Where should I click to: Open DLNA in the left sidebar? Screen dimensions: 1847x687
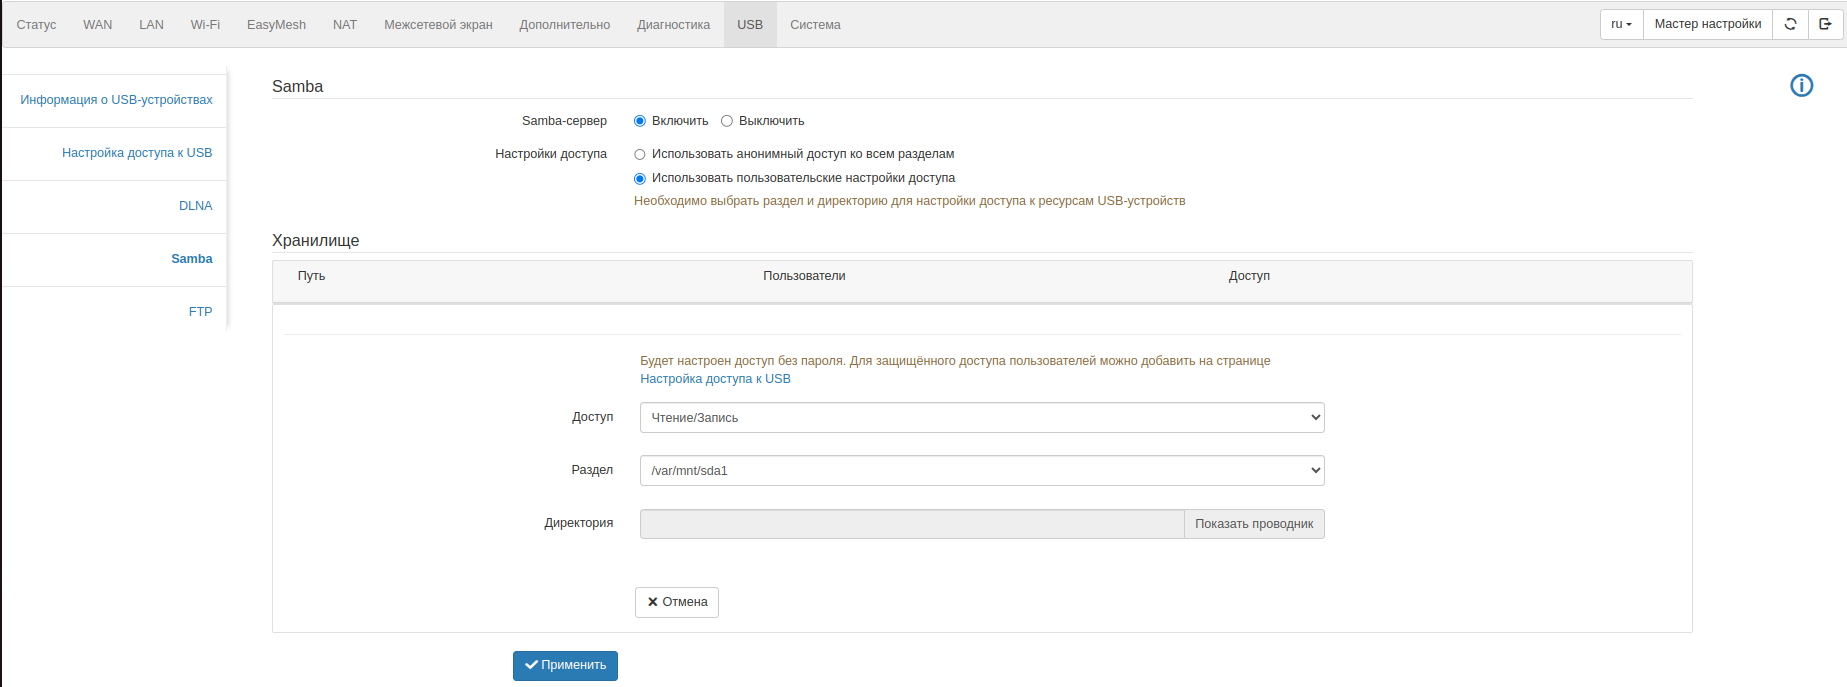pyautogui.click(x=195, y=206)
